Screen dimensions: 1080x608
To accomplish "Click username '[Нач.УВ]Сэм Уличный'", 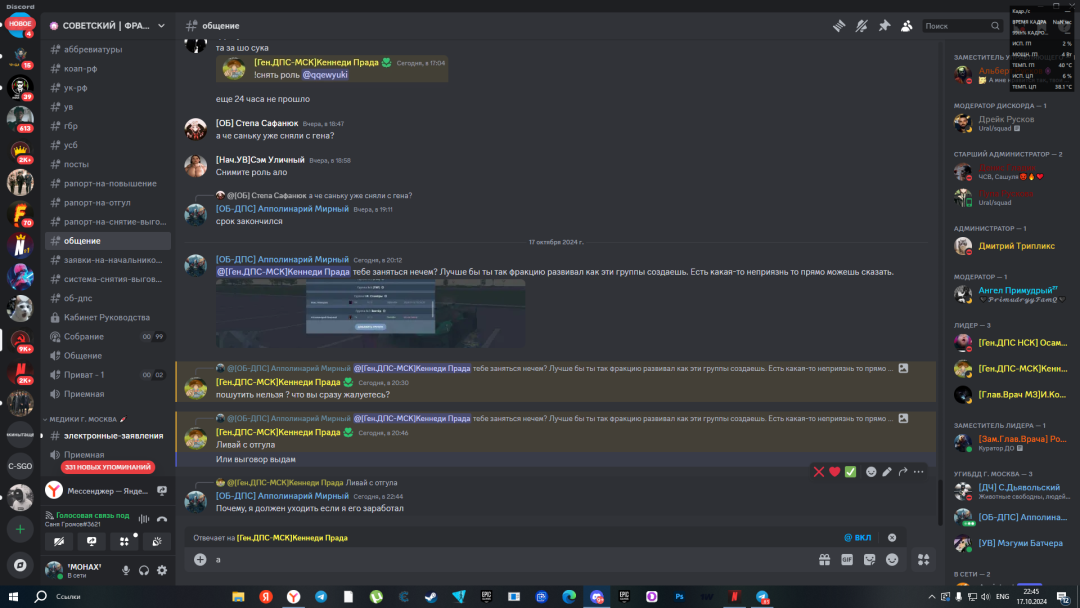I will click(x=260, y=160).
